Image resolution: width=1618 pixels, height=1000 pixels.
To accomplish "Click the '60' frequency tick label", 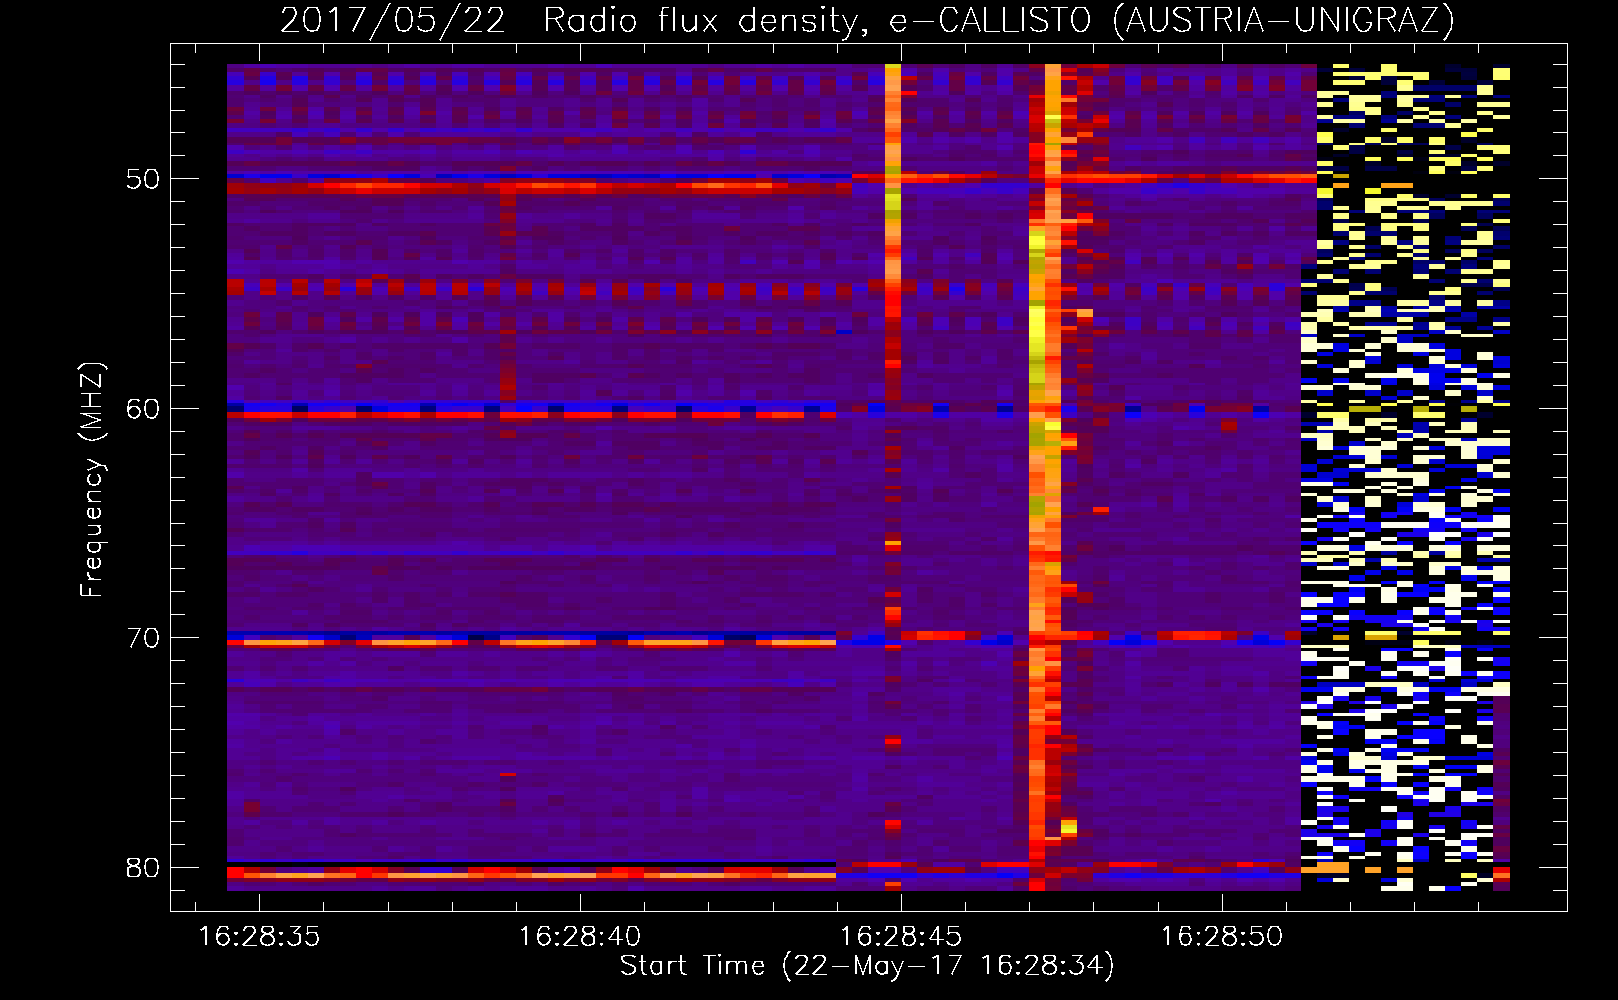I will point(143,409).
